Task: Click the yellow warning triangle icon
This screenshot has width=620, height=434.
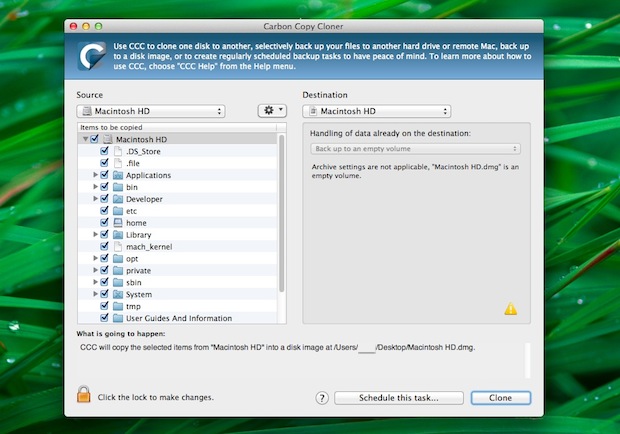Action: point(510,308)
